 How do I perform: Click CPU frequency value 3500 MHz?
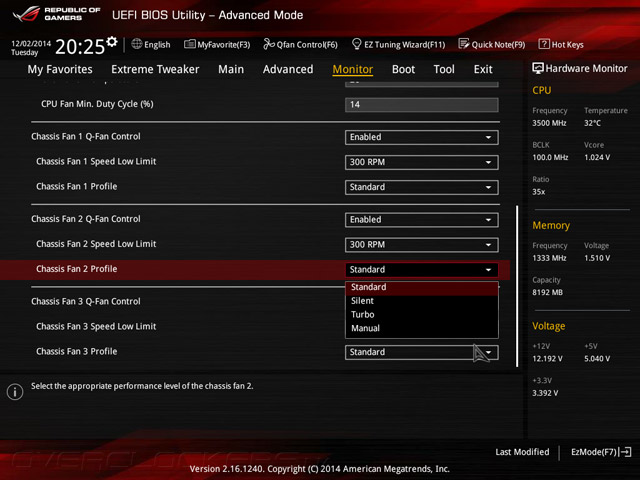pos(549,123)
